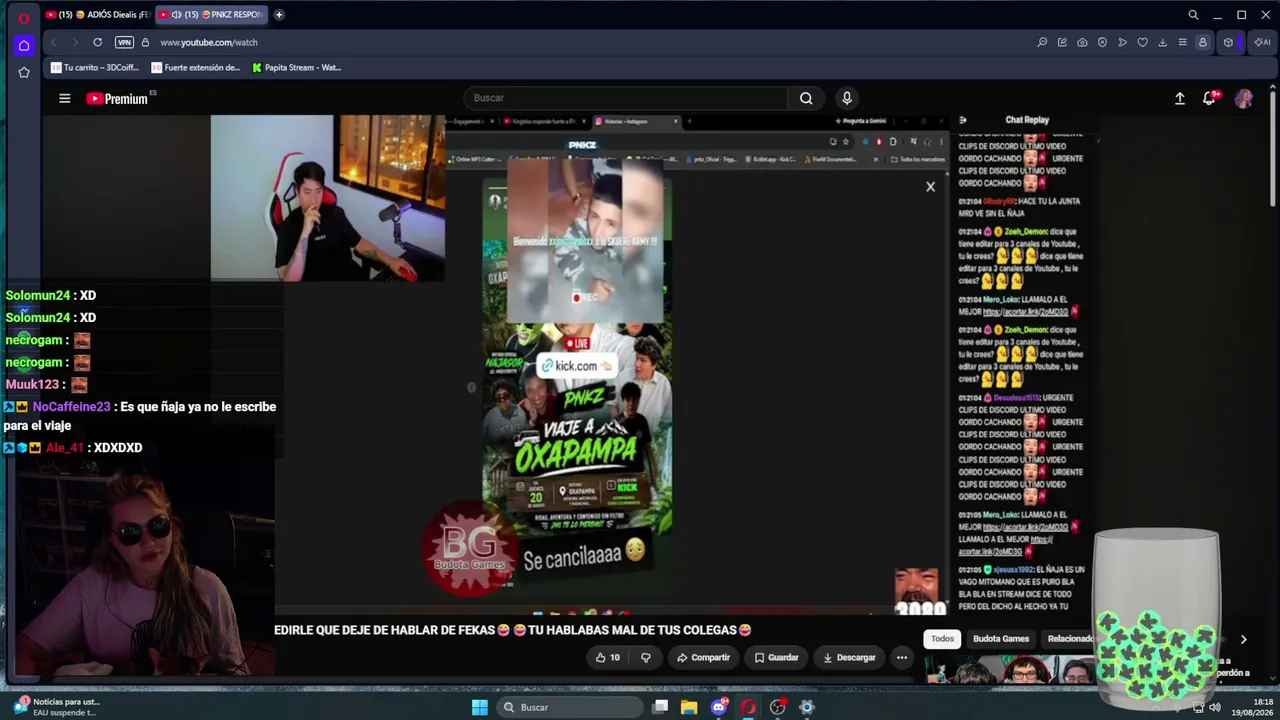Screen dimensions: 1280x720
Task: Open the YouTube account avatar menu
Action: point(1244,98)
